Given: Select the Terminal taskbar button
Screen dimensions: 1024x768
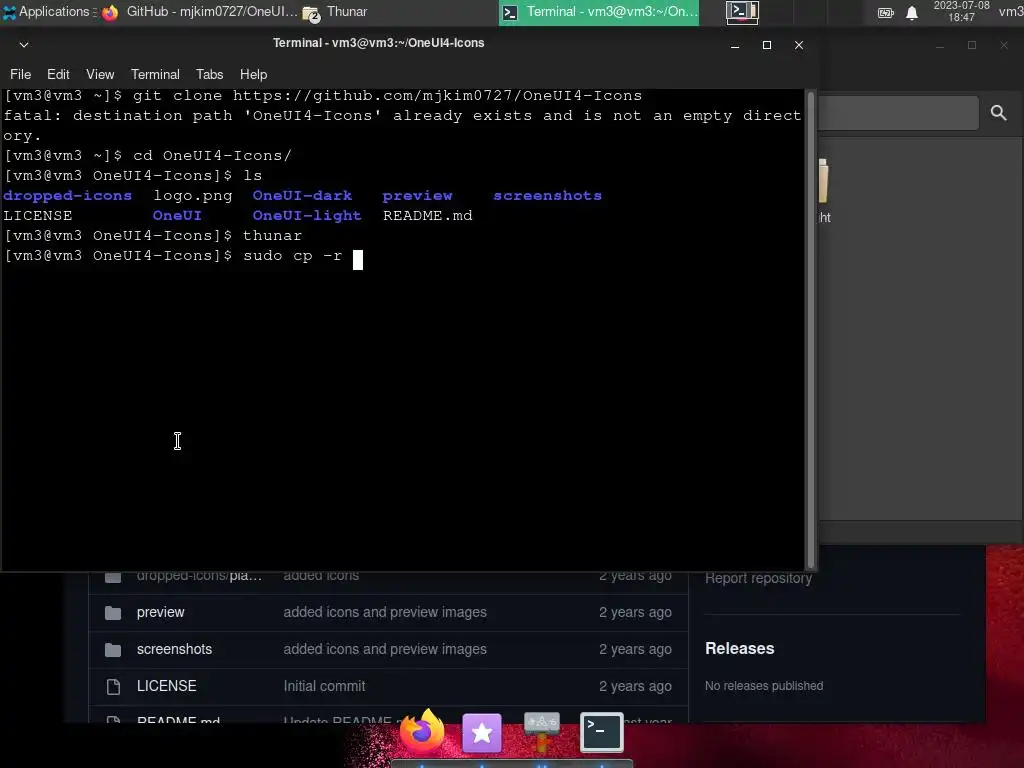Looking at the screenshot, I should point(599,12).
